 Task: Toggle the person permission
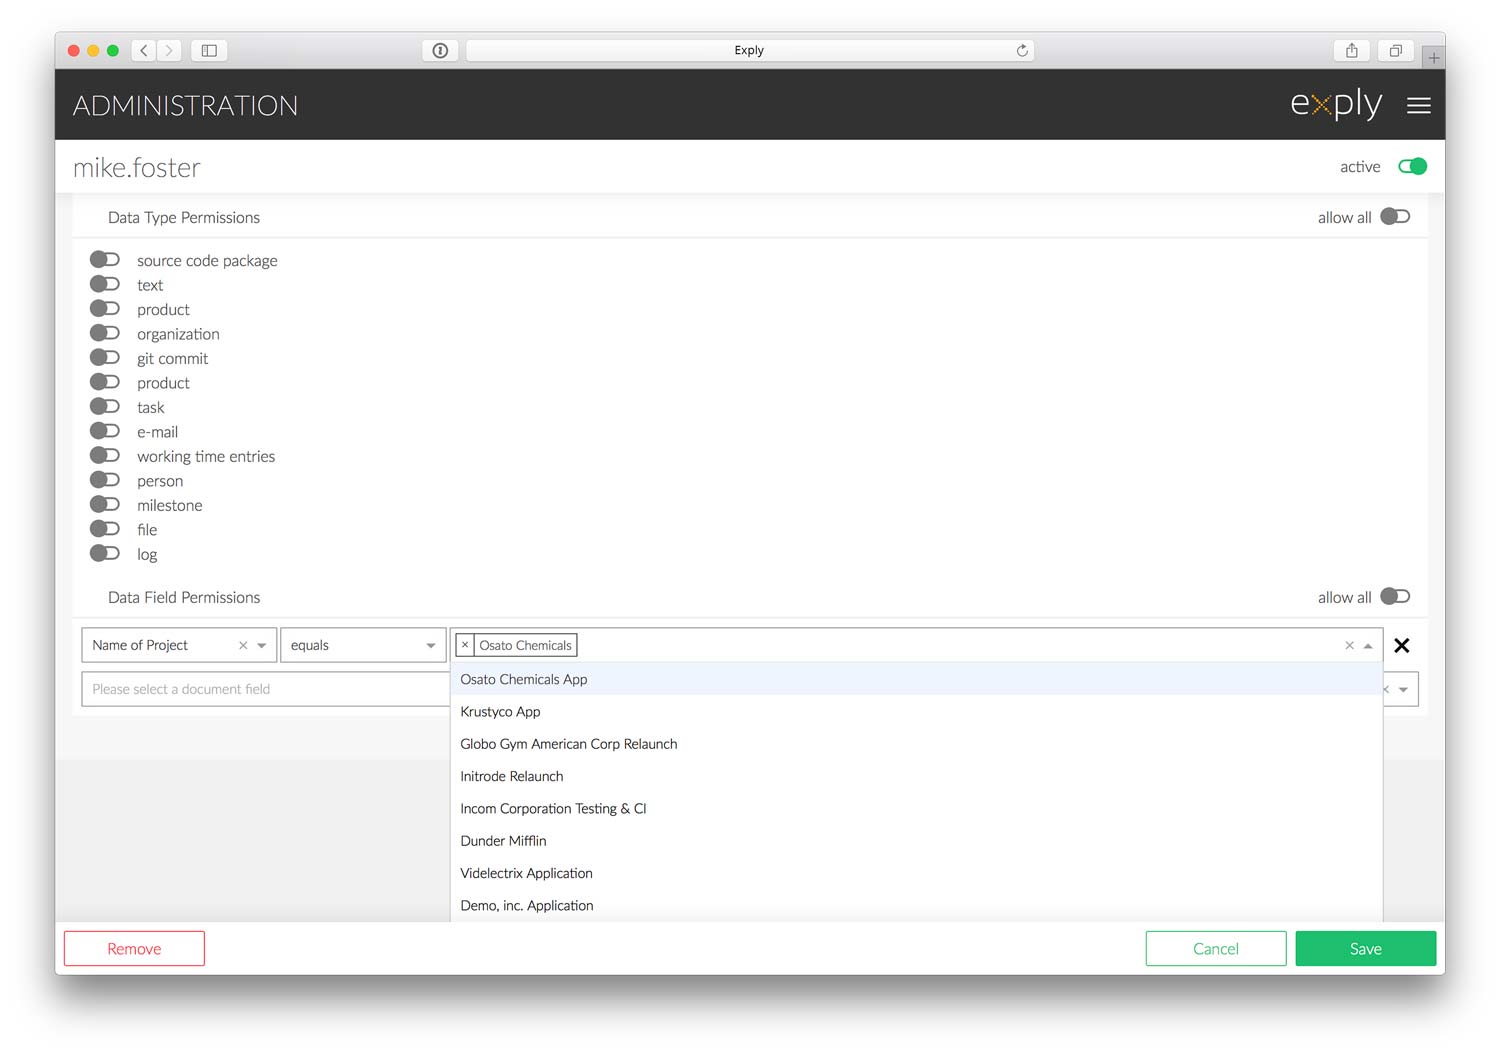click(x=105, y=480)
